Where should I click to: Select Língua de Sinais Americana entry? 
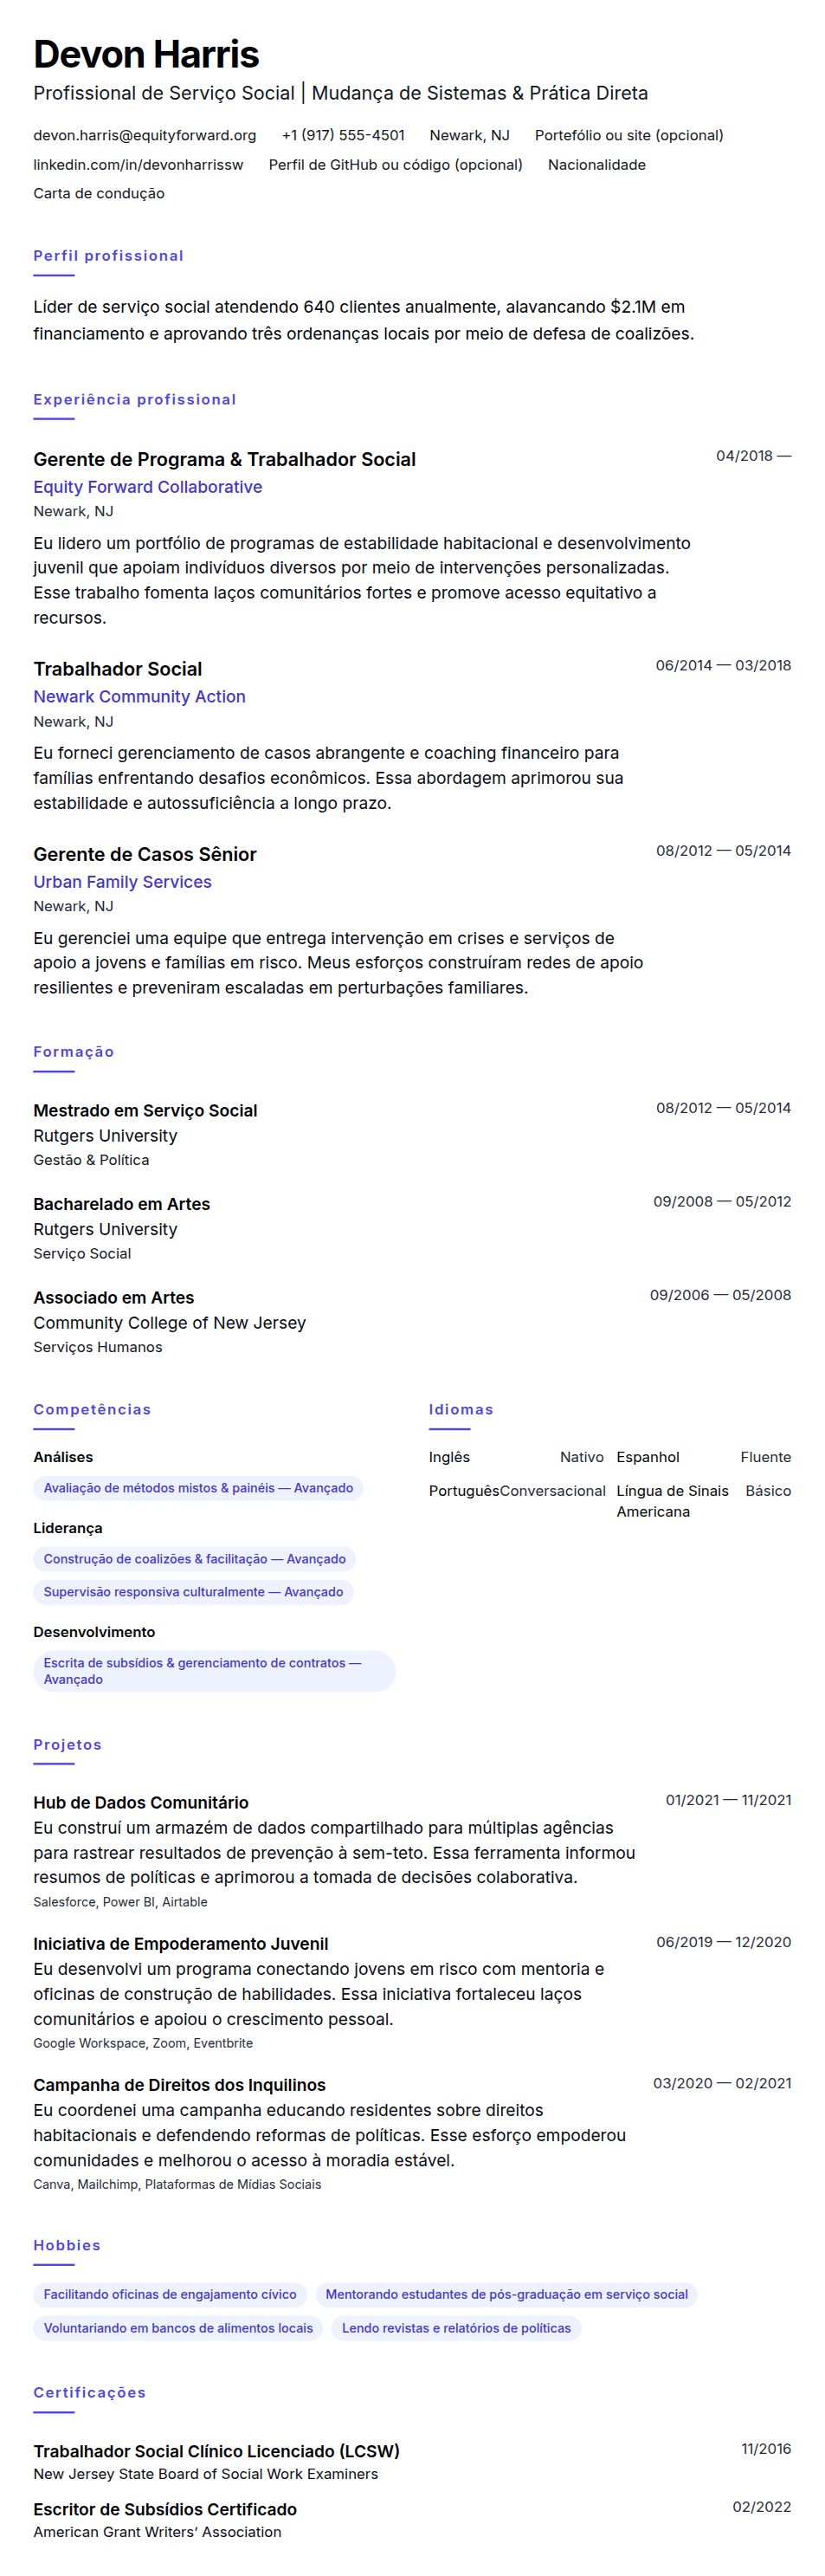(x=704, y=1501)
